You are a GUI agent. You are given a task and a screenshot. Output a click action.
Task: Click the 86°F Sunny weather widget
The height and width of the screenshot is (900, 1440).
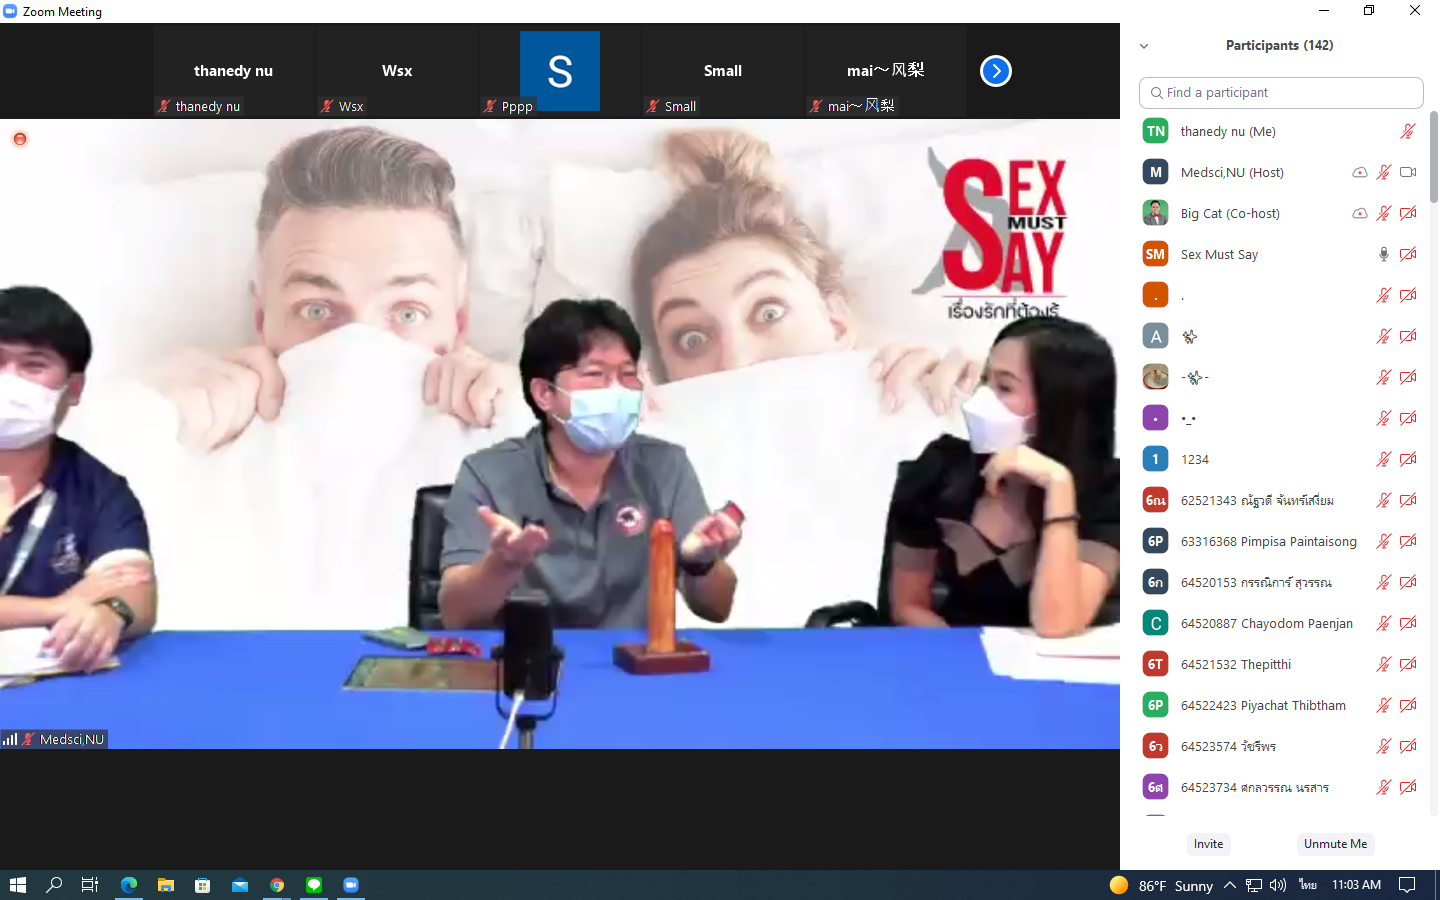[x=1161, y=885]
